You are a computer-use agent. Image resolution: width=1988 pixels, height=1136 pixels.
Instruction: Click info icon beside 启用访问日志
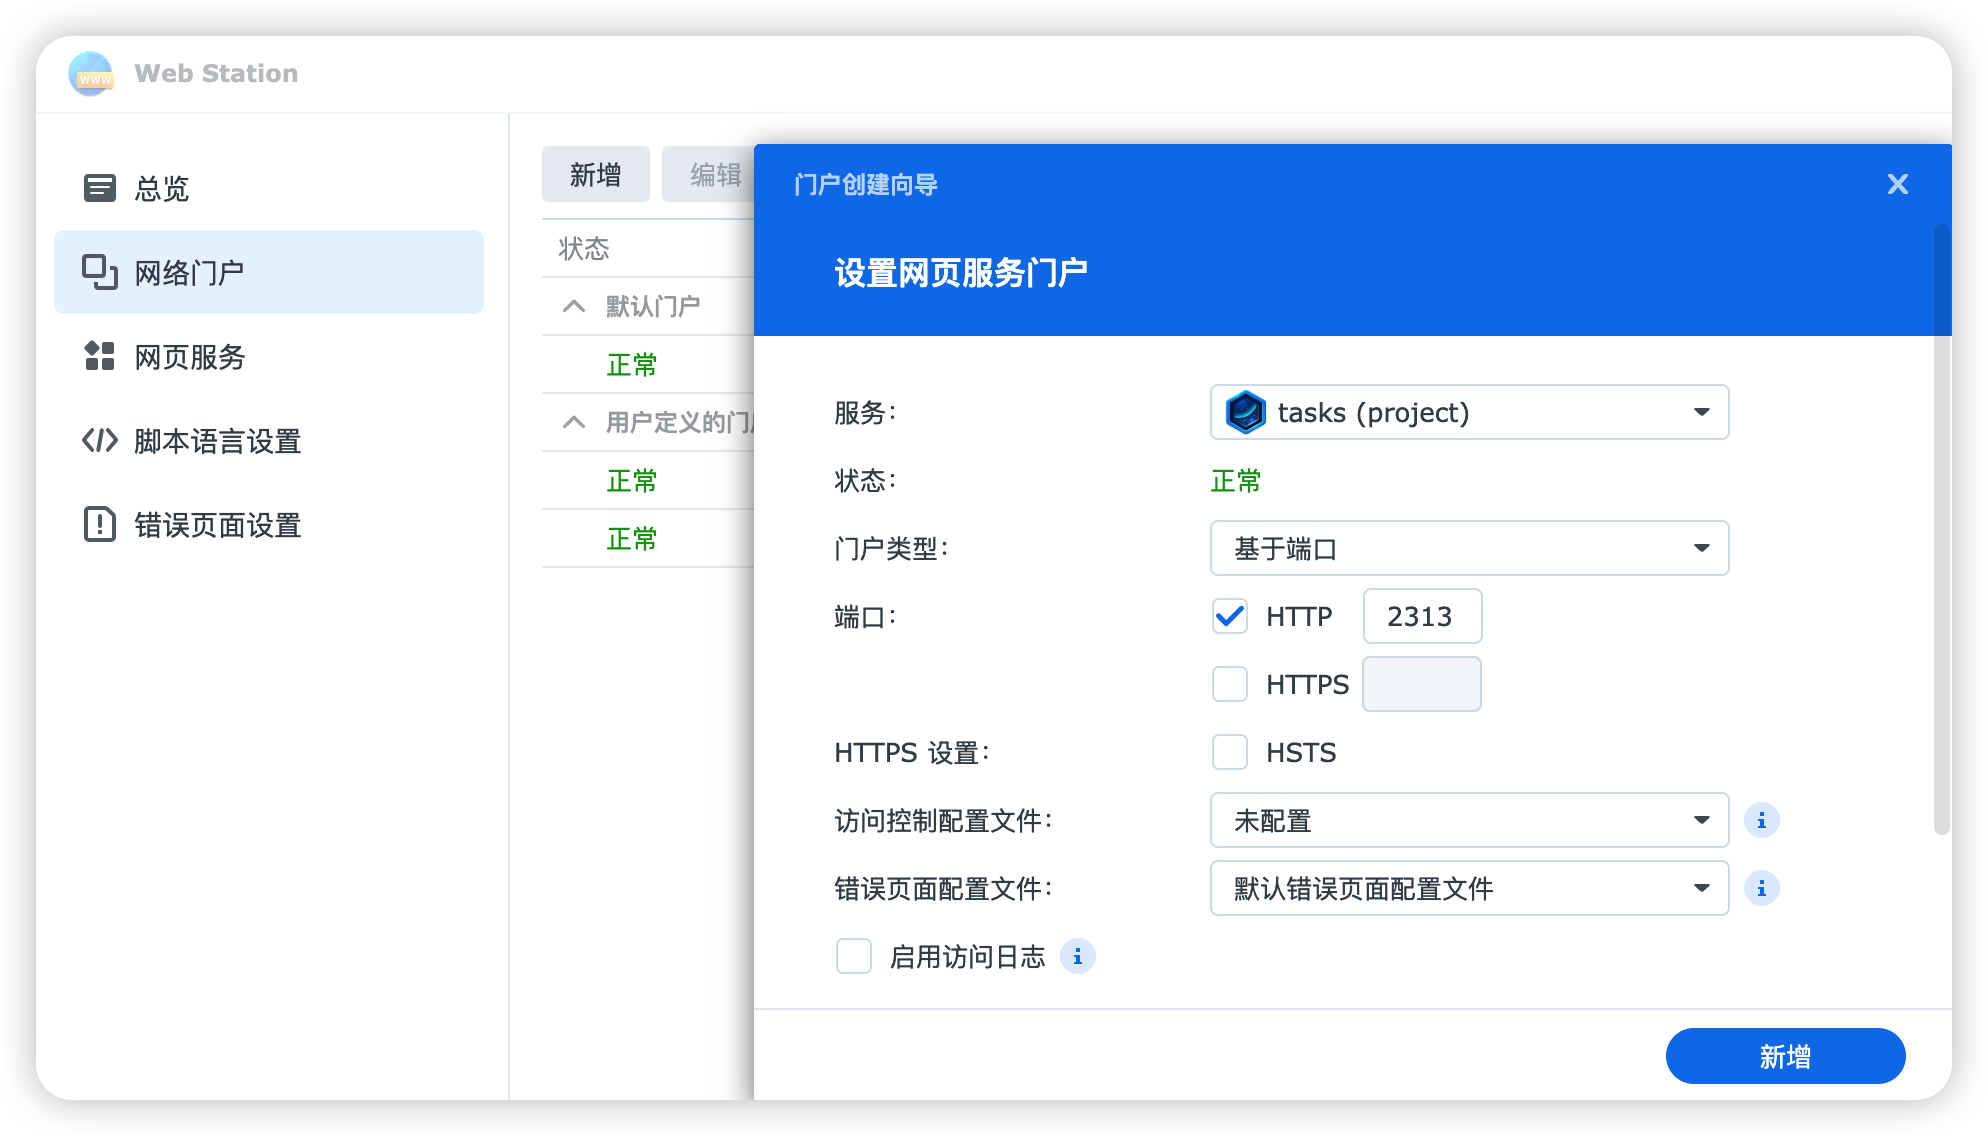(1077, 957)
